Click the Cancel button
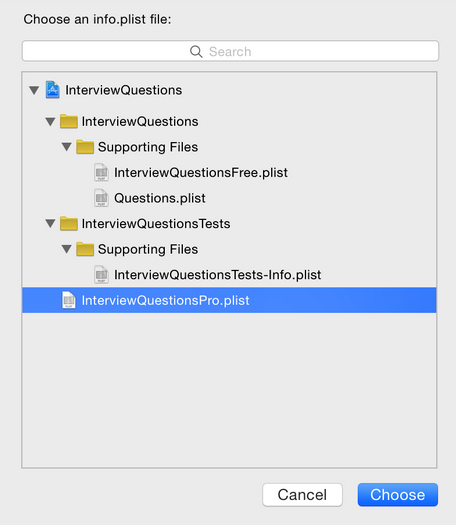This screenshot has height=525, width=456. point(302,495)
